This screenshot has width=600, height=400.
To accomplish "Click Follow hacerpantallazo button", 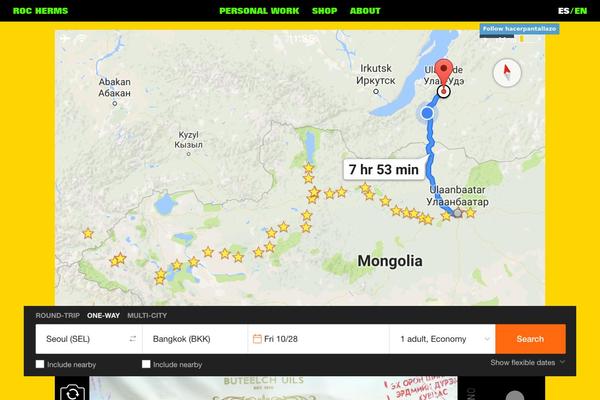I will (x=519, y=29).
